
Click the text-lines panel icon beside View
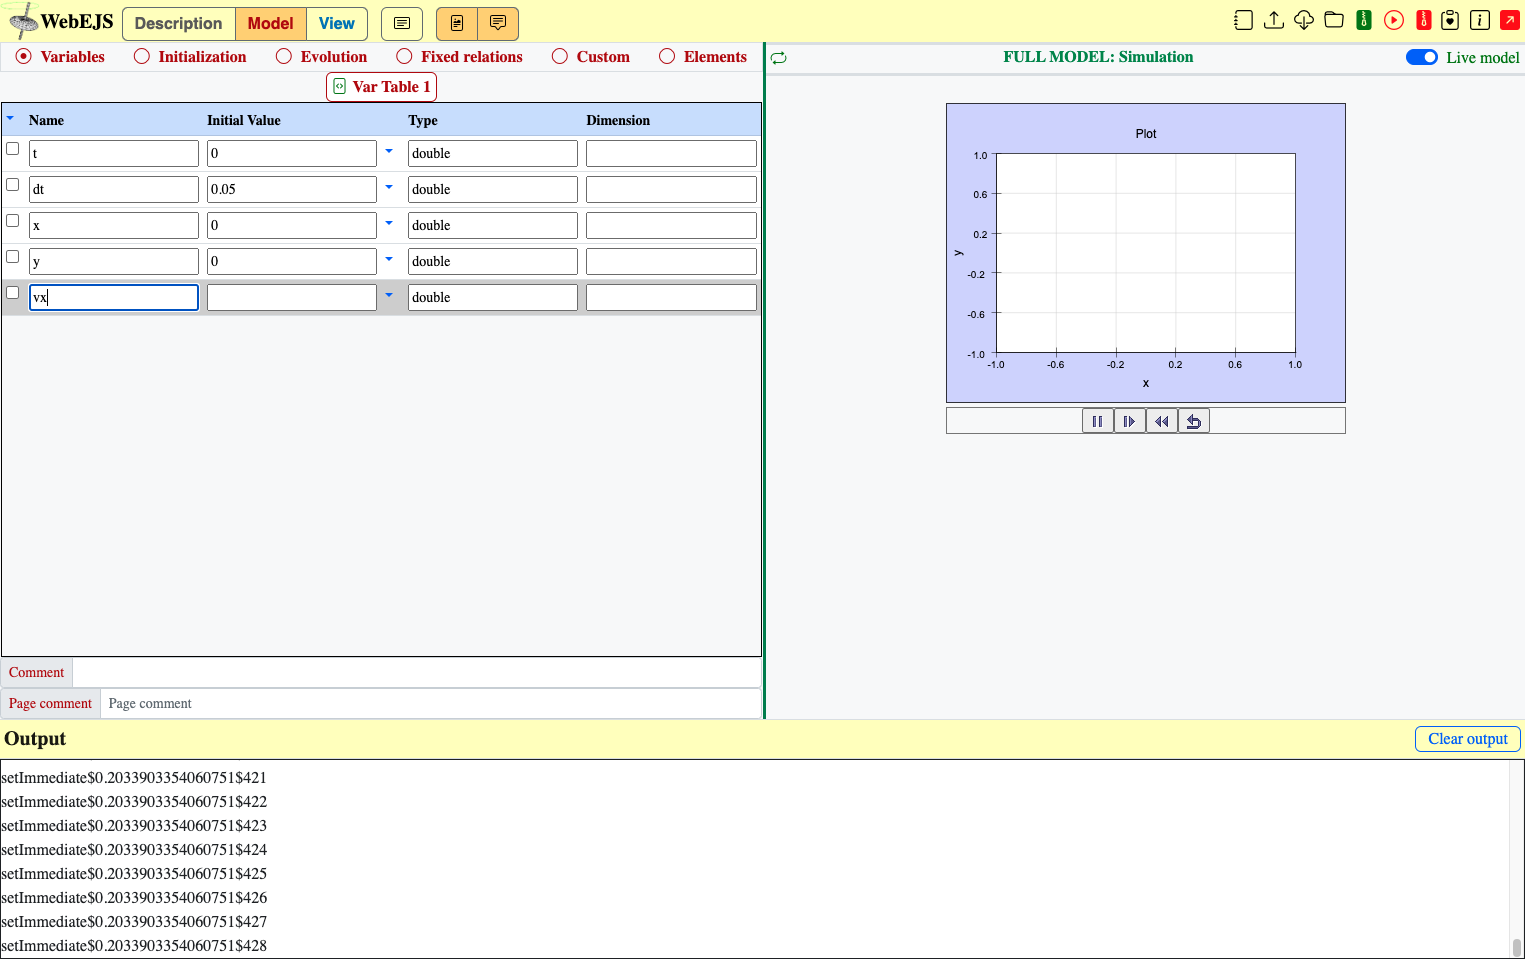pos(402,23)
